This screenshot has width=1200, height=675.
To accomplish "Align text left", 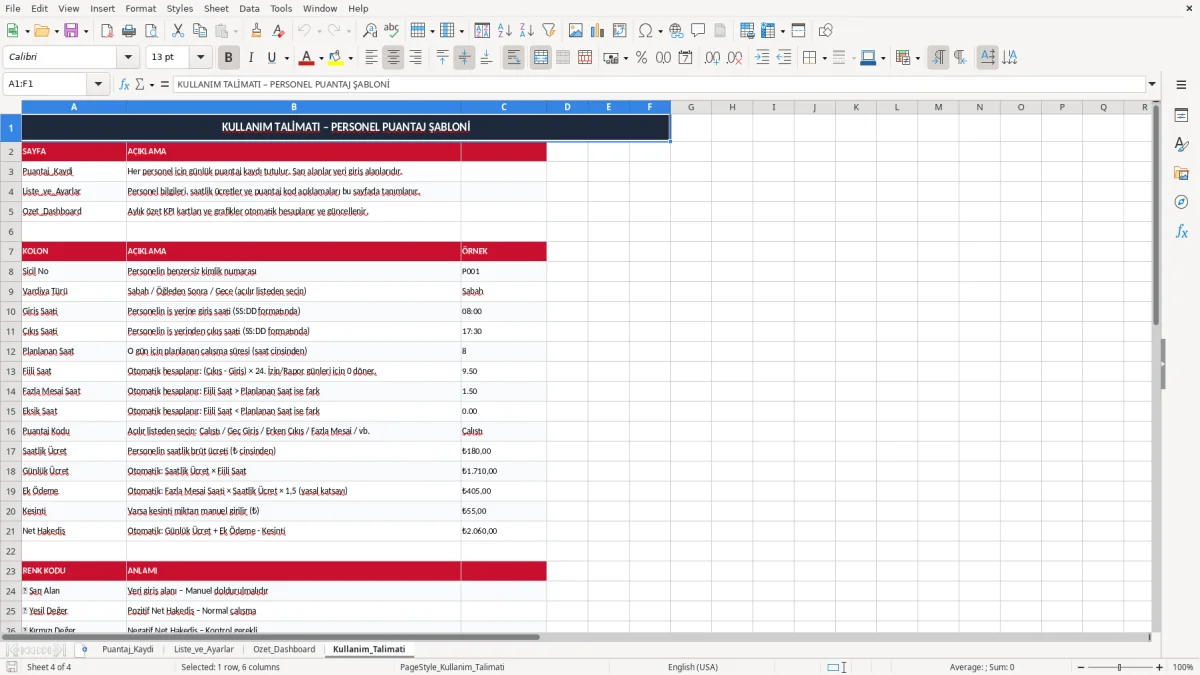I will [371, 58].
